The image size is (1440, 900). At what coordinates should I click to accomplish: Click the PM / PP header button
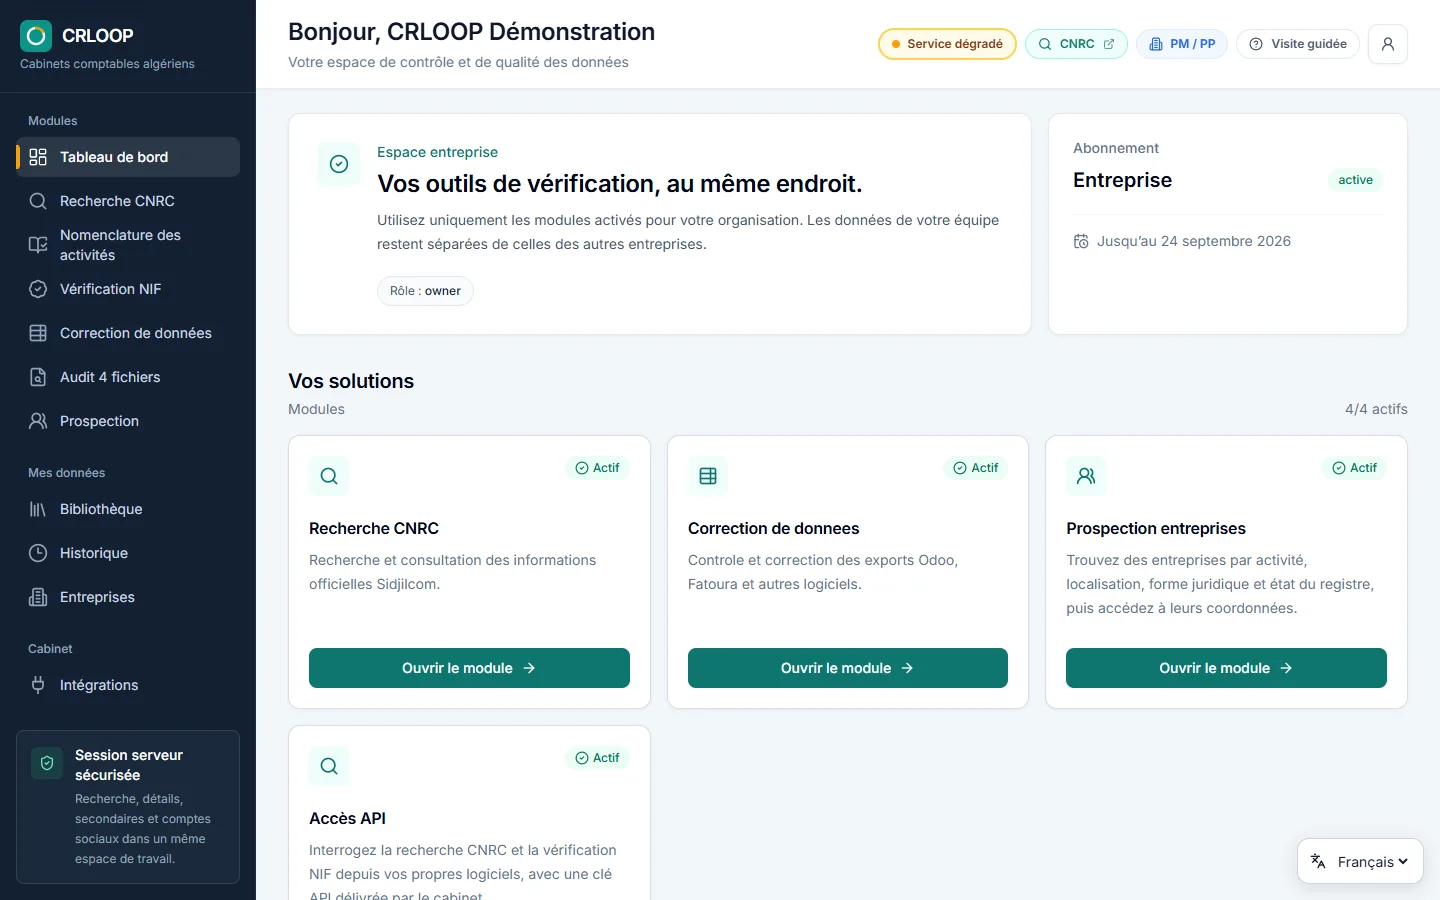(x=1182, y=44)
